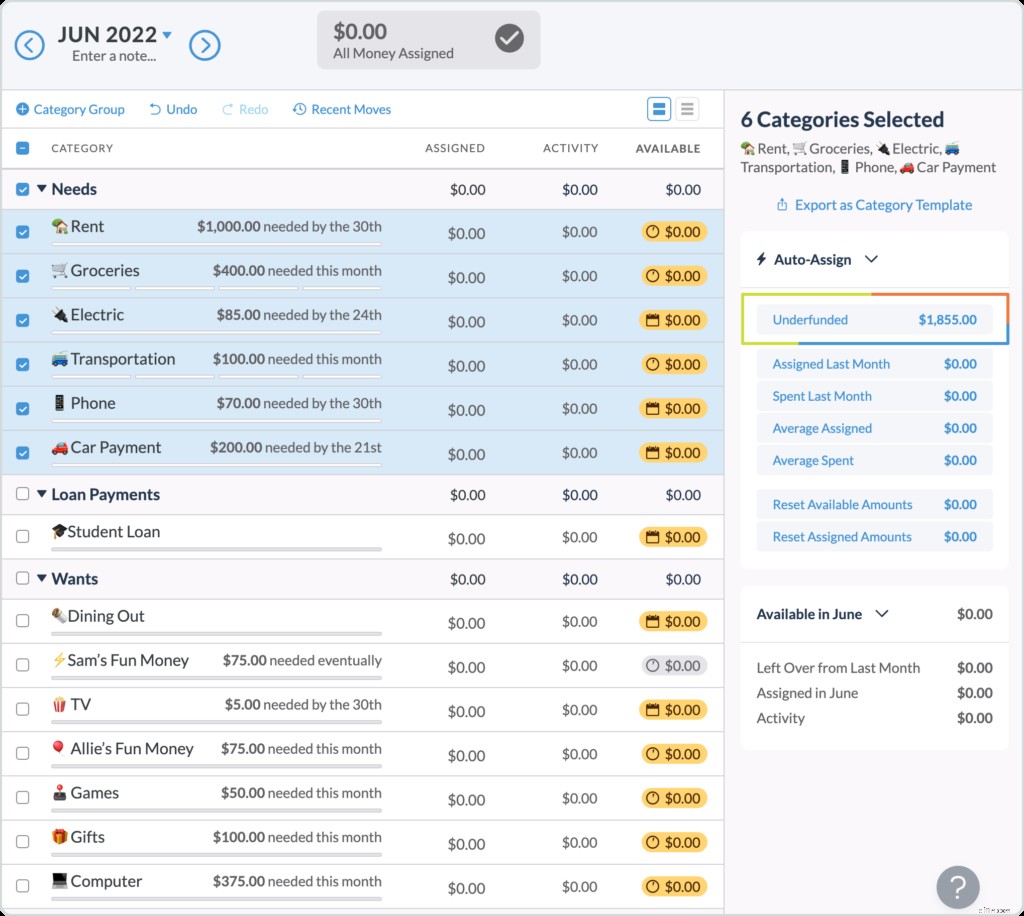1024x916 pixels.
Task: Click the checkmark on All Money Assigned banner
Action: [x=509, y=40]
